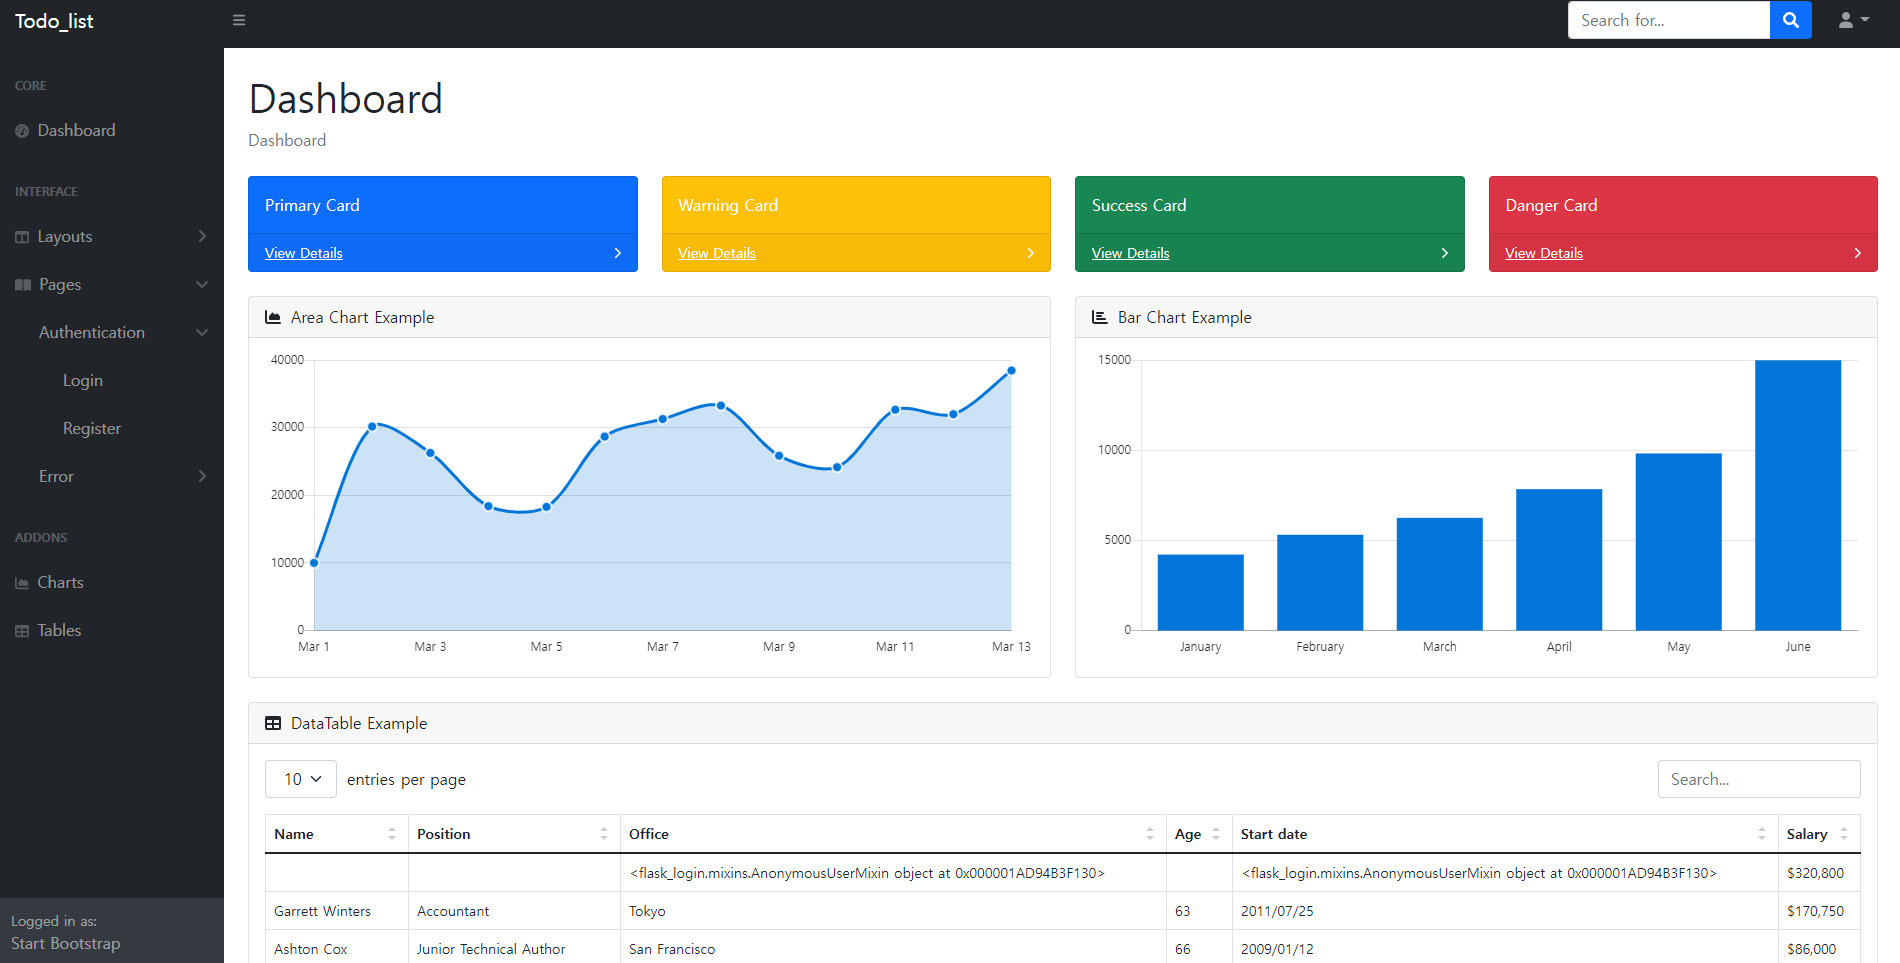Viewport: 1900px width, 963px height.
Task: Collapse the Authentication submenu chevron
Action: [x=202, y=332]
